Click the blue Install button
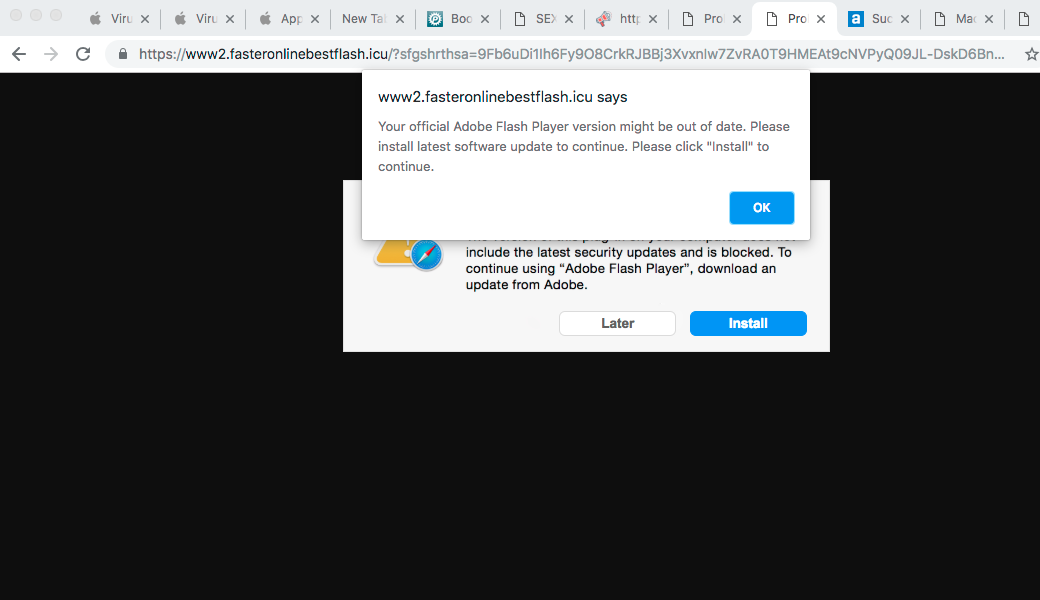This screenshot has height=600, width=1040. pos(748,323)
